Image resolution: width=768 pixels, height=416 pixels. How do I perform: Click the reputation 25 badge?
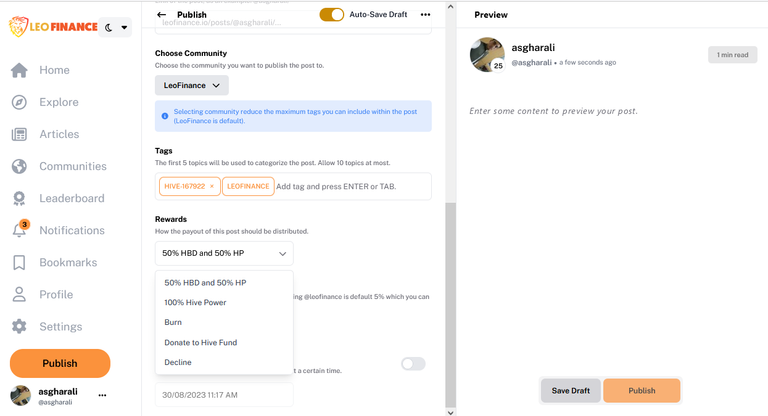[x=498, y=66]
